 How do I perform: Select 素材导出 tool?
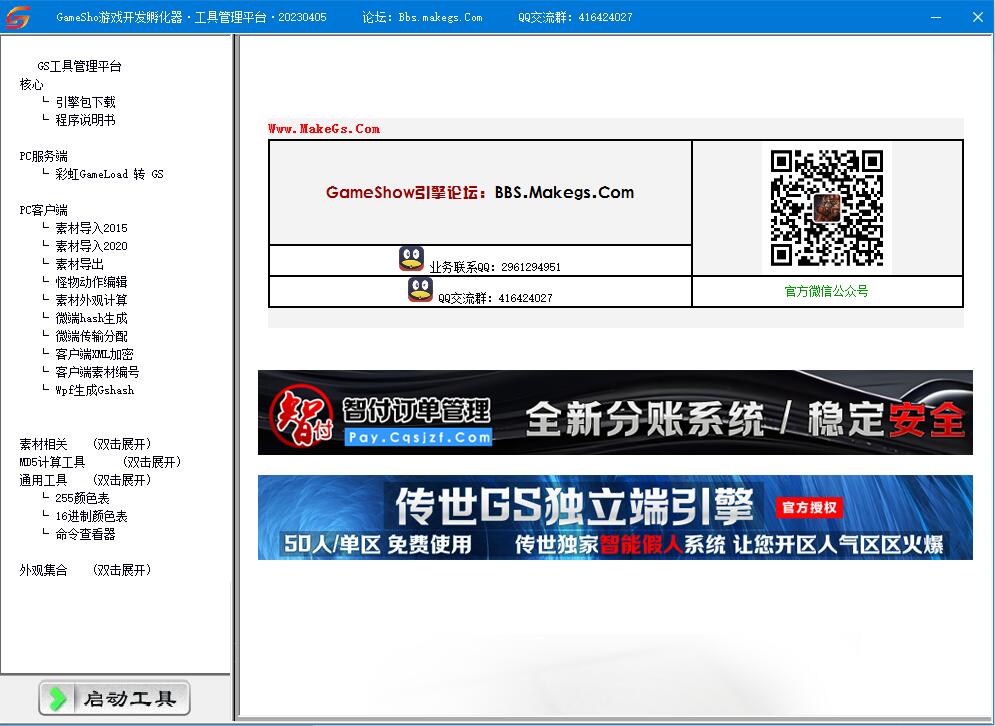tap(79, 264)
